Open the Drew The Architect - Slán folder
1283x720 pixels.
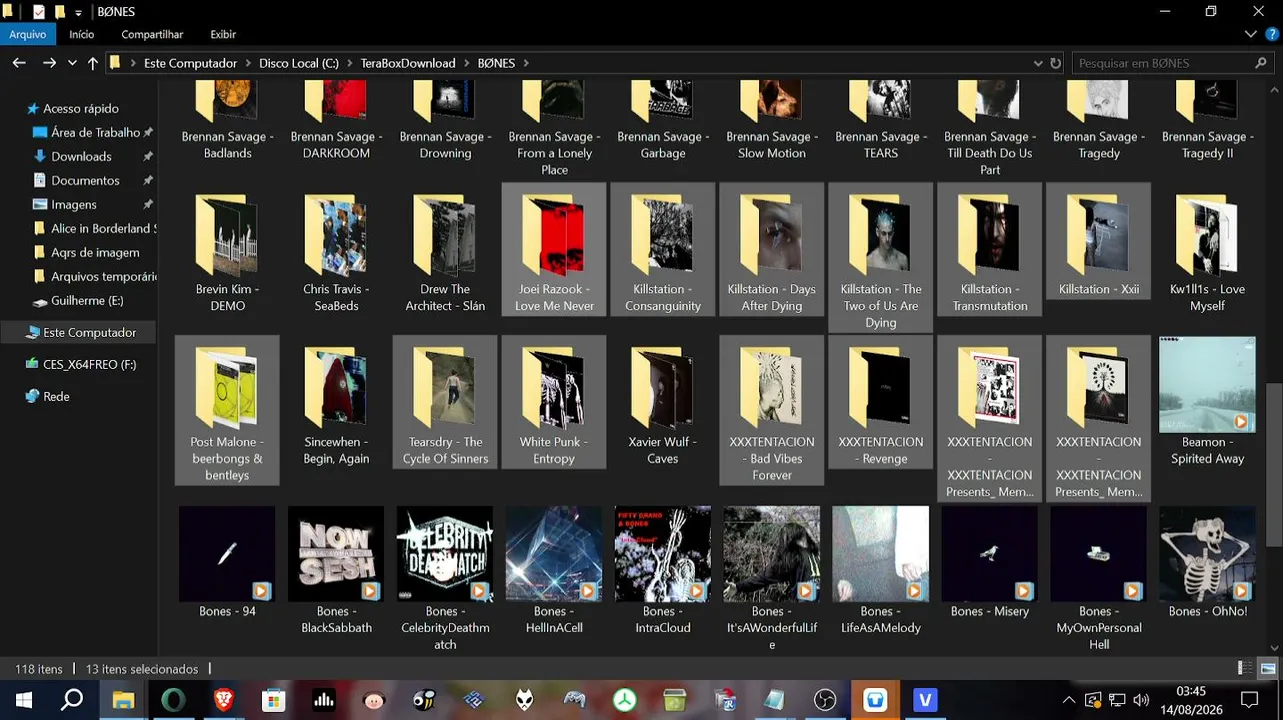point(445,248)
